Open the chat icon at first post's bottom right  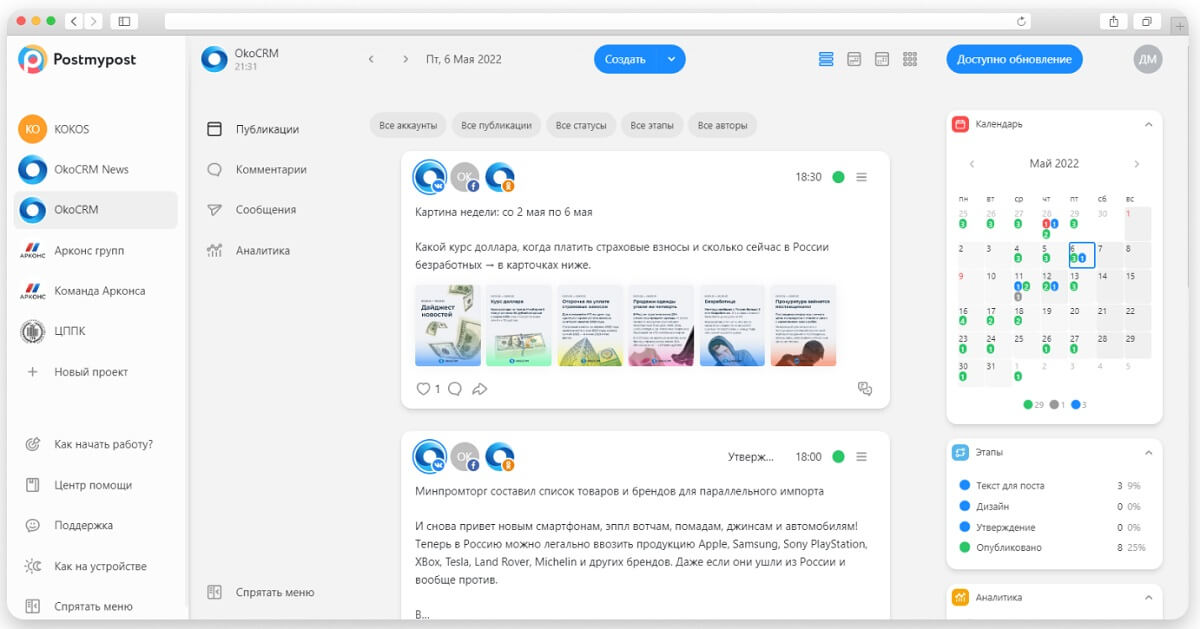[865, 389]
